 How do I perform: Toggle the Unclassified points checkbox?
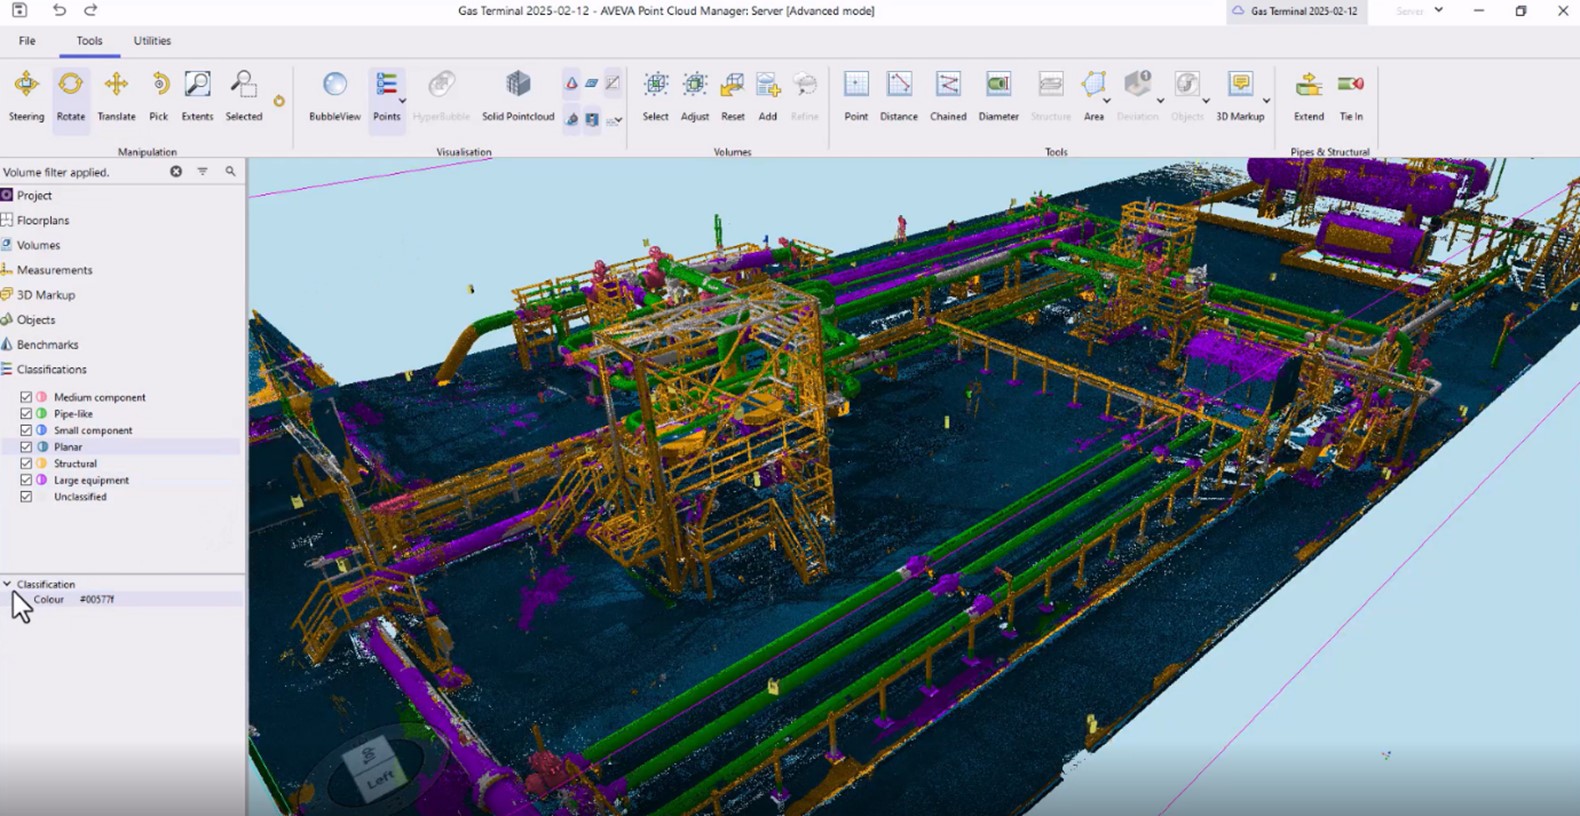pos(26,497)
